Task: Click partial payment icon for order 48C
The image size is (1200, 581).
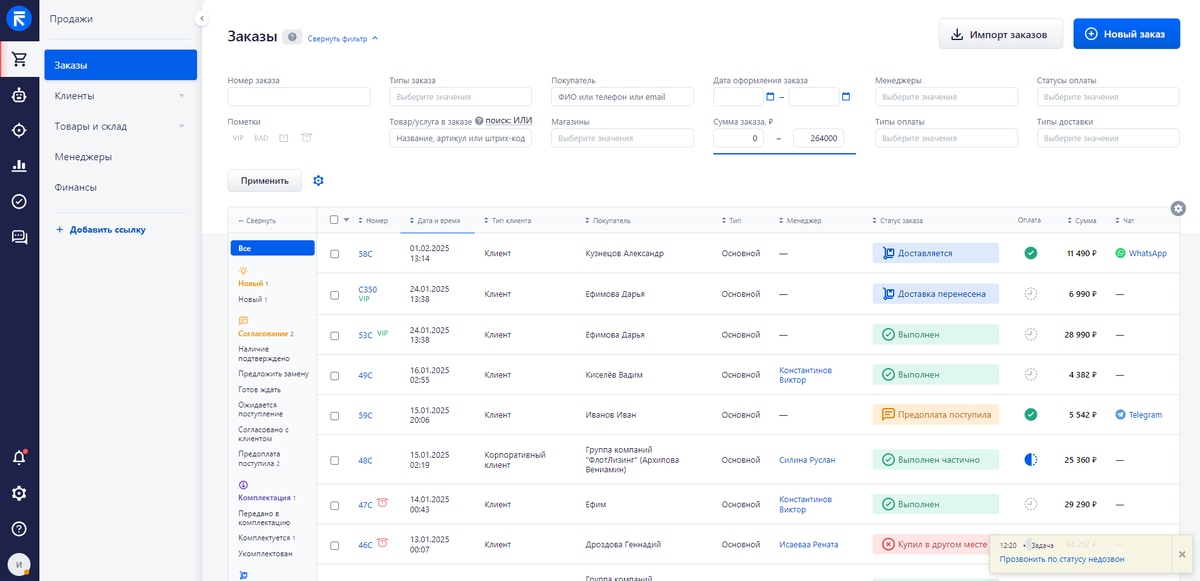Action: (1030, 460)
